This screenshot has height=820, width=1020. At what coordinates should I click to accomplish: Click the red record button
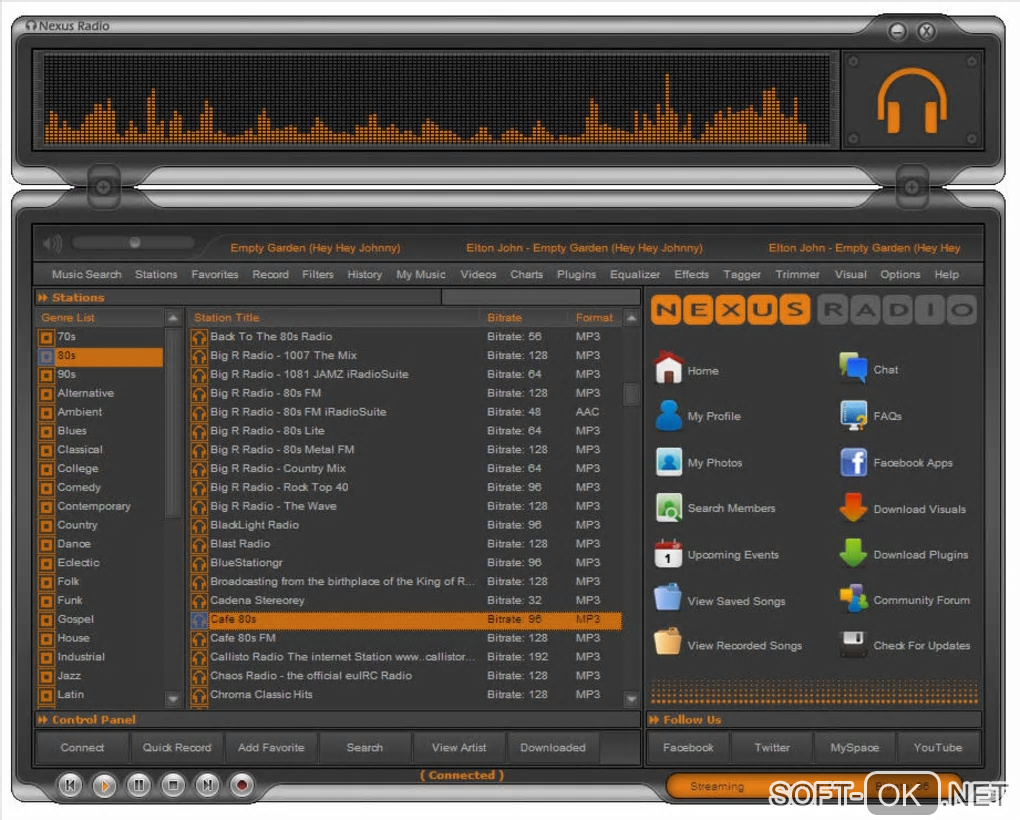[241, 785]
